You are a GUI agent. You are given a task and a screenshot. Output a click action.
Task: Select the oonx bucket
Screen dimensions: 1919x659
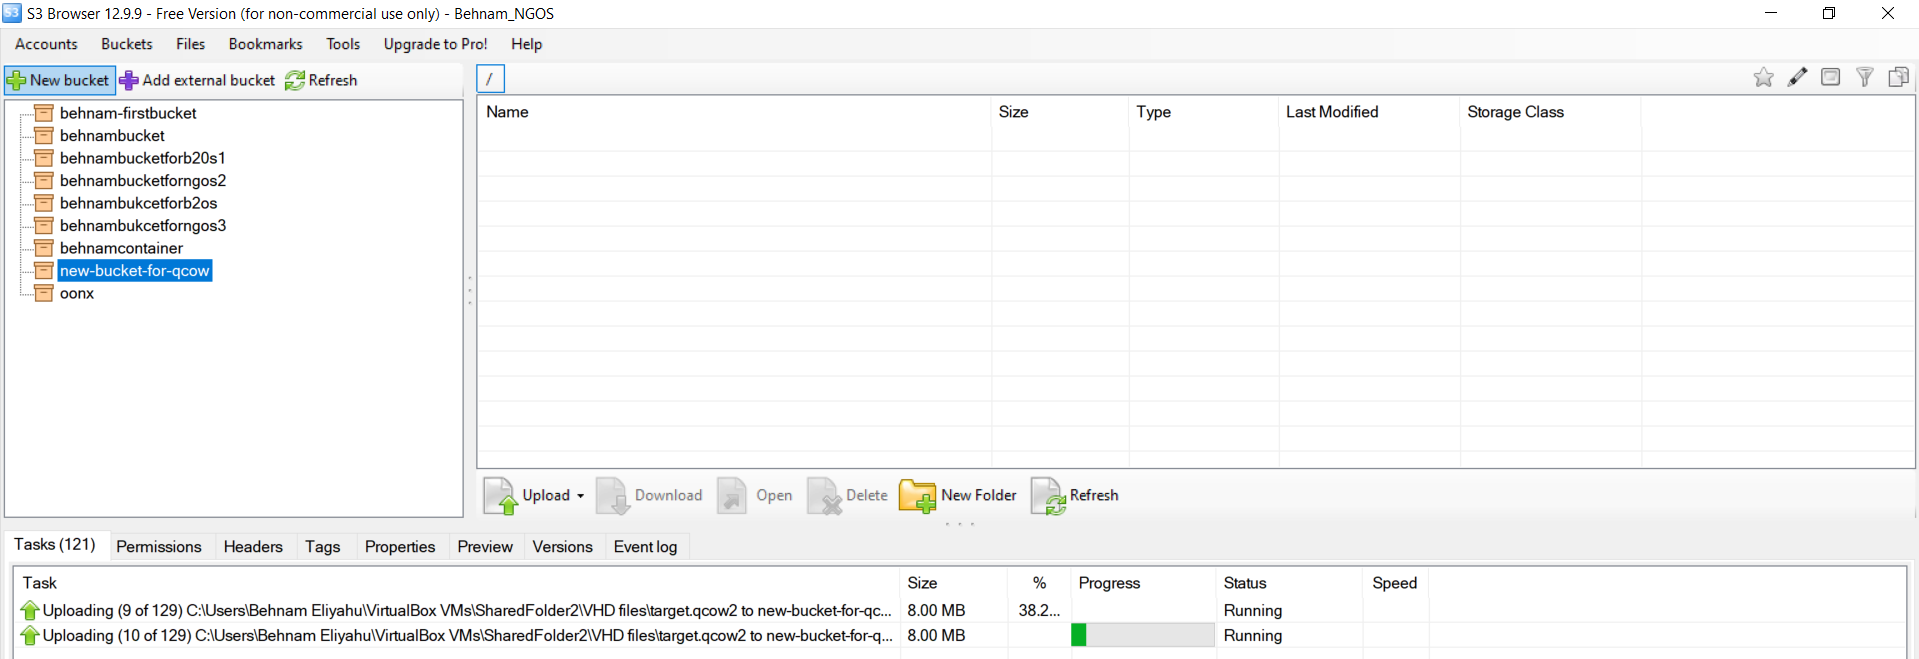(77, 293)
